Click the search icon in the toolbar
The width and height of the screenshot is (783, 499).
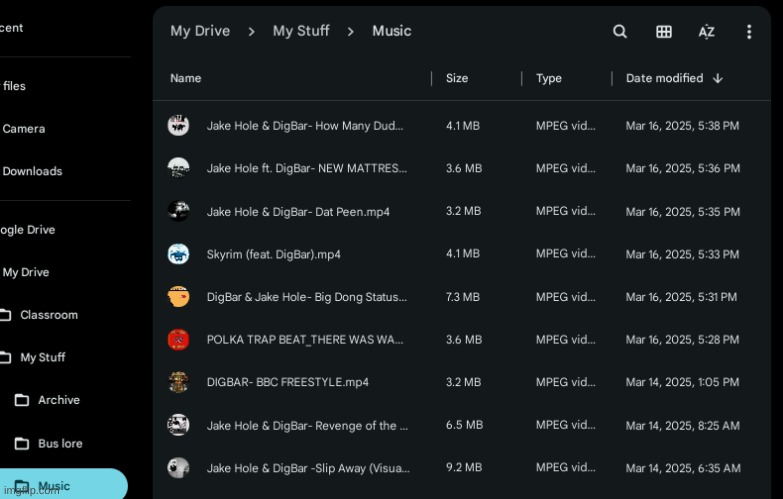[620, 32]
